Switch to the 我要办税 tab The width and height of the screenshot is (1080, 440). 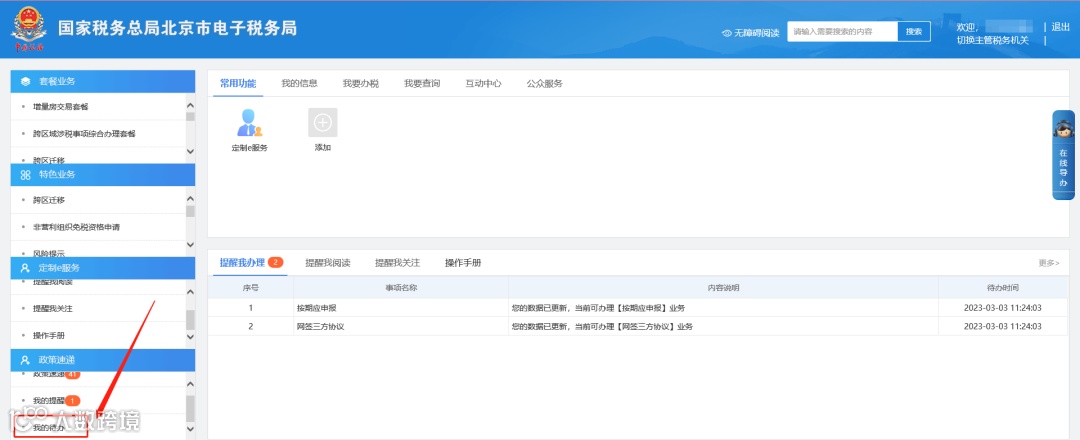click(361, 83)
